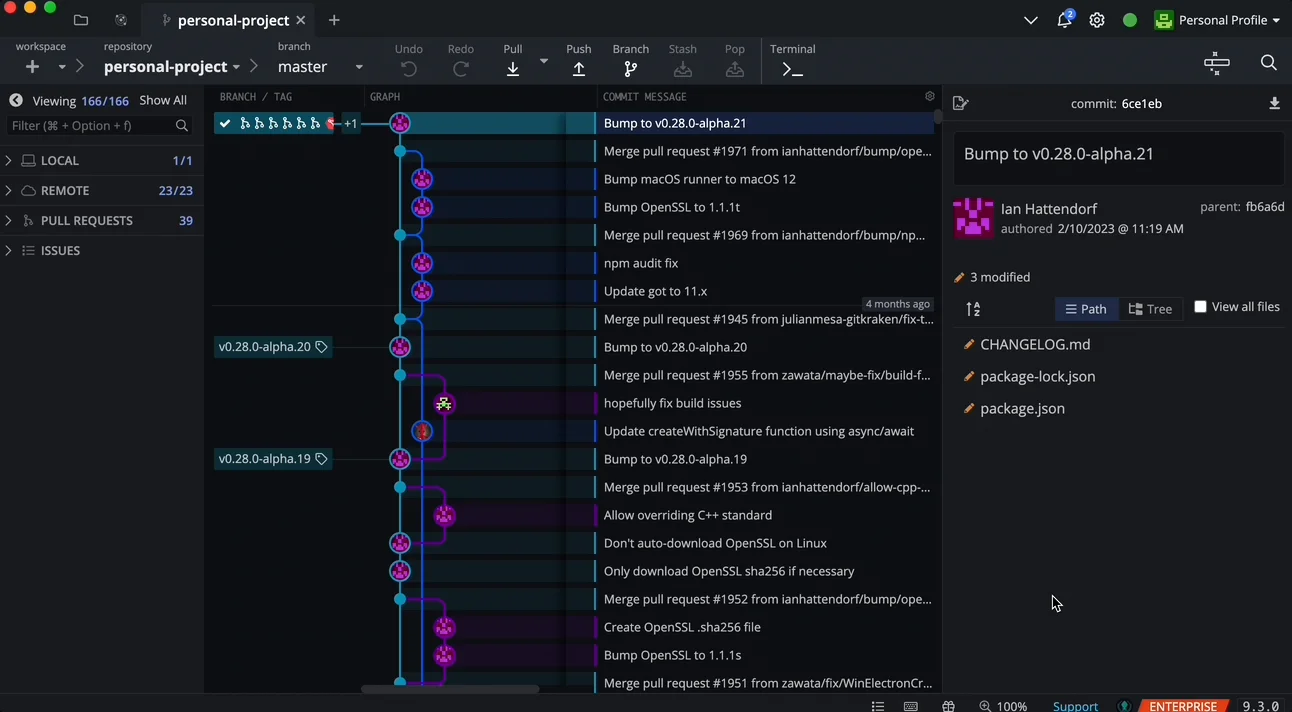Screen dimensions: 1292x712
Task: Click the Pull toolbar icon
Action: pyautogui.click(x=513, y=68)
